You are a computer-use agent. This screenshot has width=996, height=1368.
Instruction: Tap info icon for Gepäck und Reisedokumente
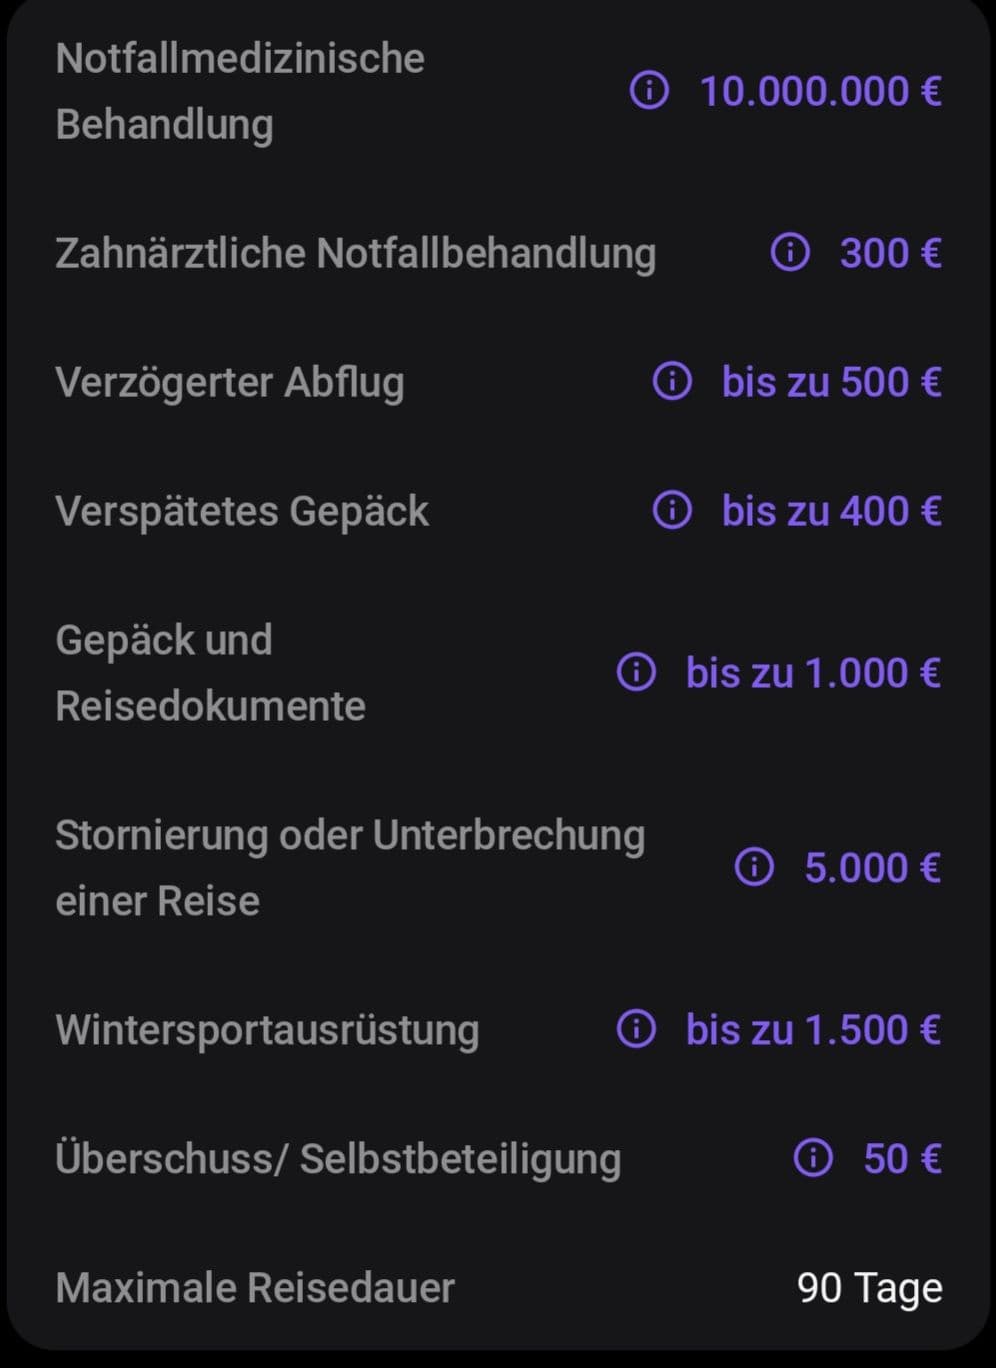click(636, 672)
